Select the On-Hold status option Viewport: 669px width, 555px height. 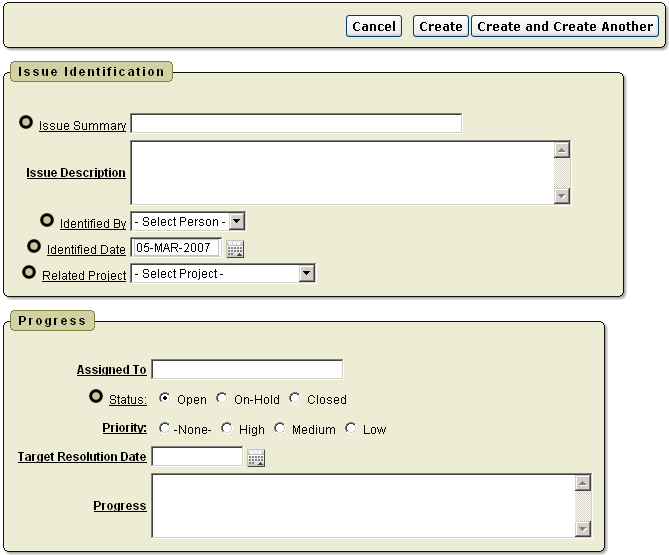click(x=222, y=398)
